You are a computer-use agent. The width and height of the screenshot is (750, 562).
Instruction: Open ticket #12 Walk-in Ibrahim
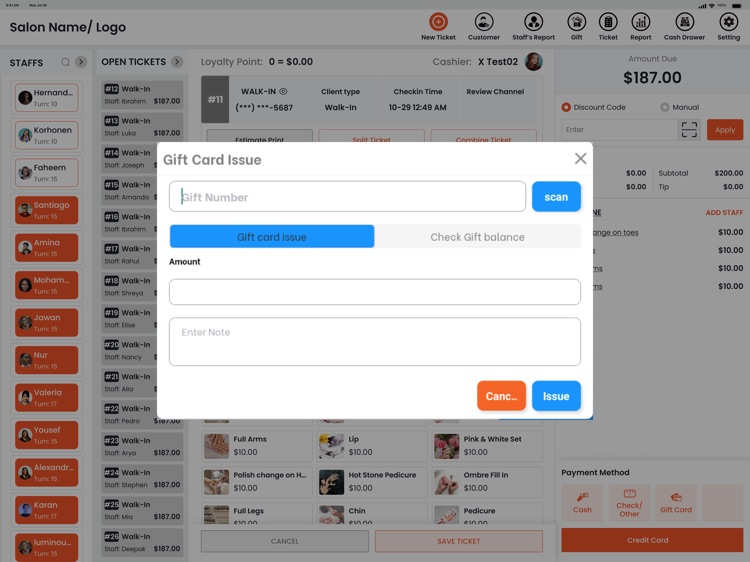tap(142, 95)
